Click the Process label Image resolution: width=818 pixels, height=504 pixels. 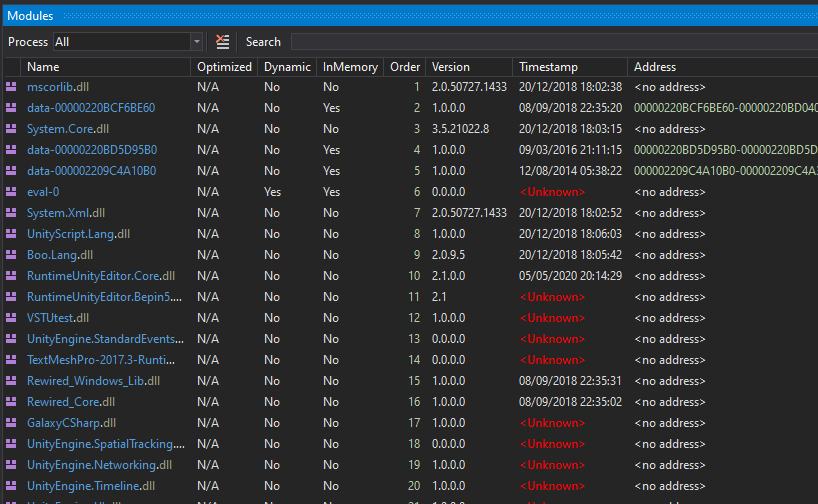coord(28,42)
